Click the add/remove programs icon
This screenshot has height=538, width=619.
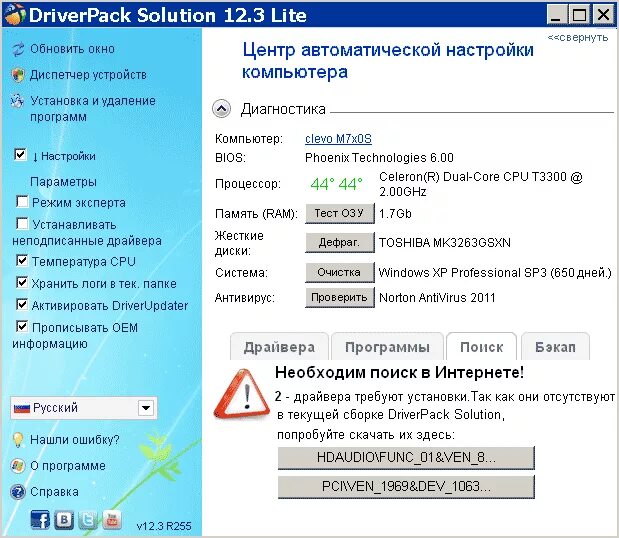[x=17, y=101]
